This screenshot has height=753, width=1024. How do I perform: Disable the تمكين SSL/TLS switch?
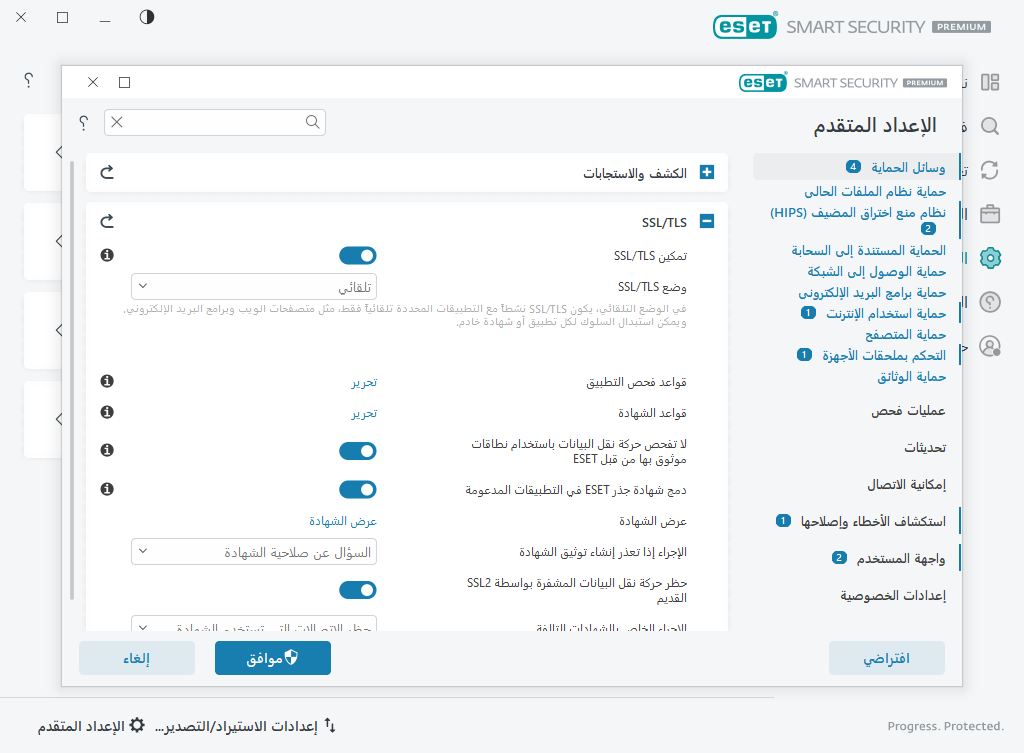(x=357, y=256)
